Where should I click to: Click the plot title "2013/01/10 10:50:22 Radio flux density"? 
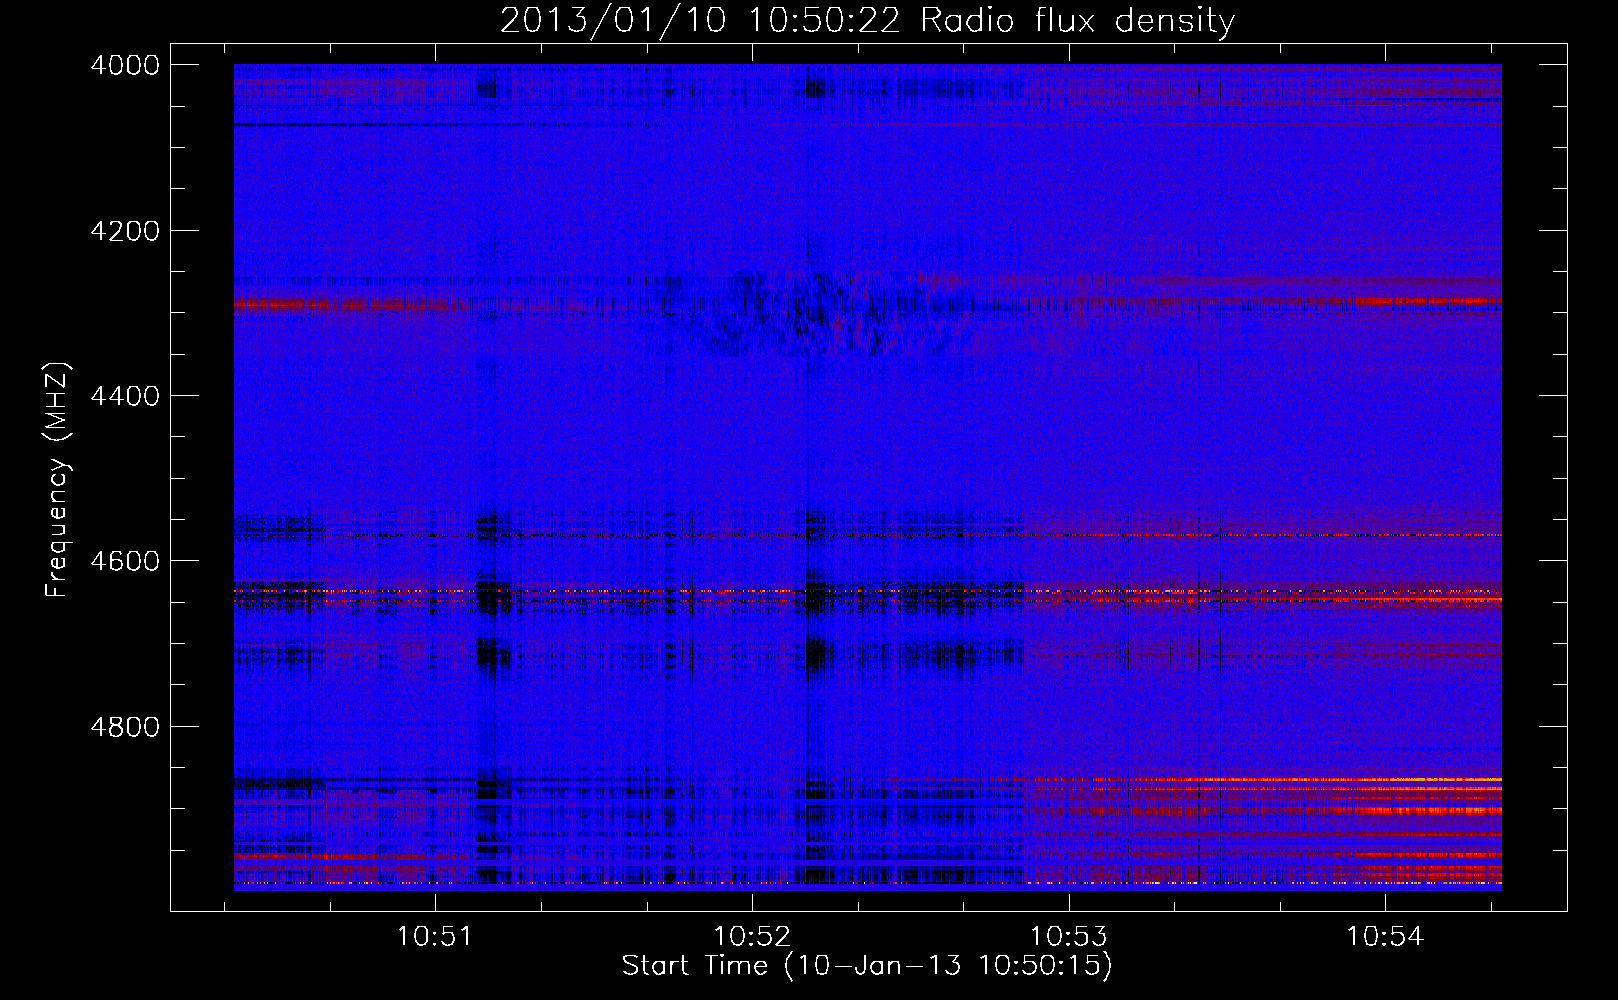coord(867,20)
